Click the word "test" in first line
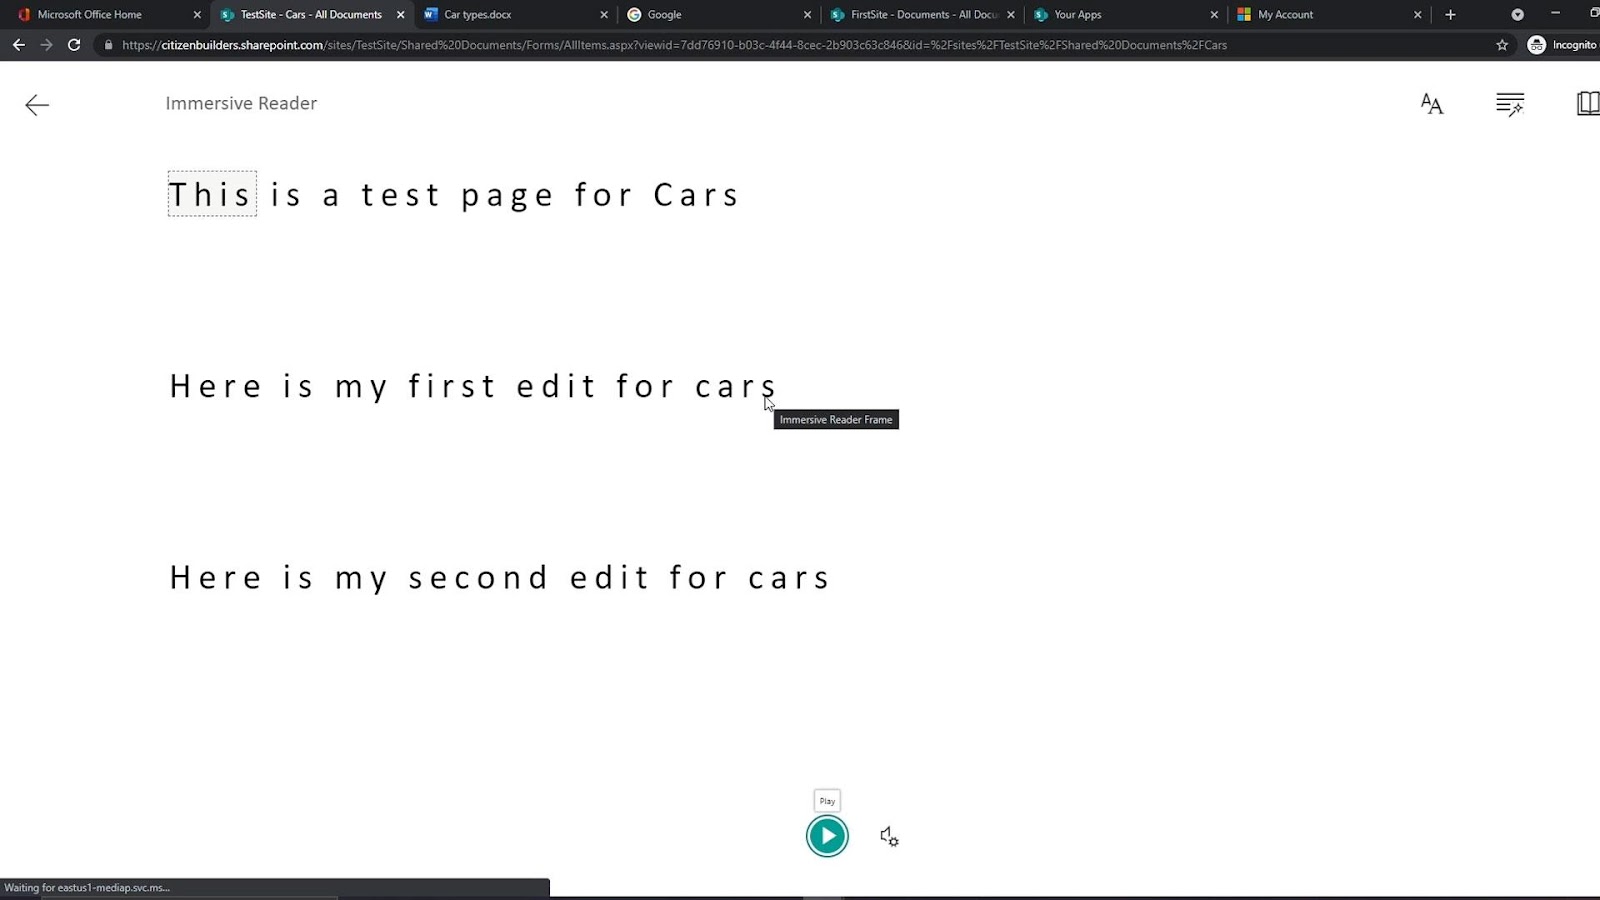The image size is (1600, 900). point(400,195)
